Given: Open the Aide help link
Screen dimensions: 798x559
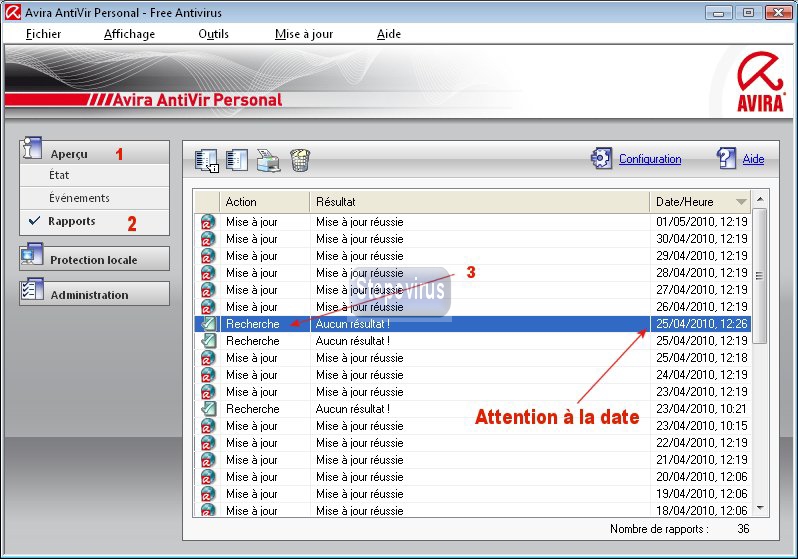Looking at the screenshot, I should point(753,159).
